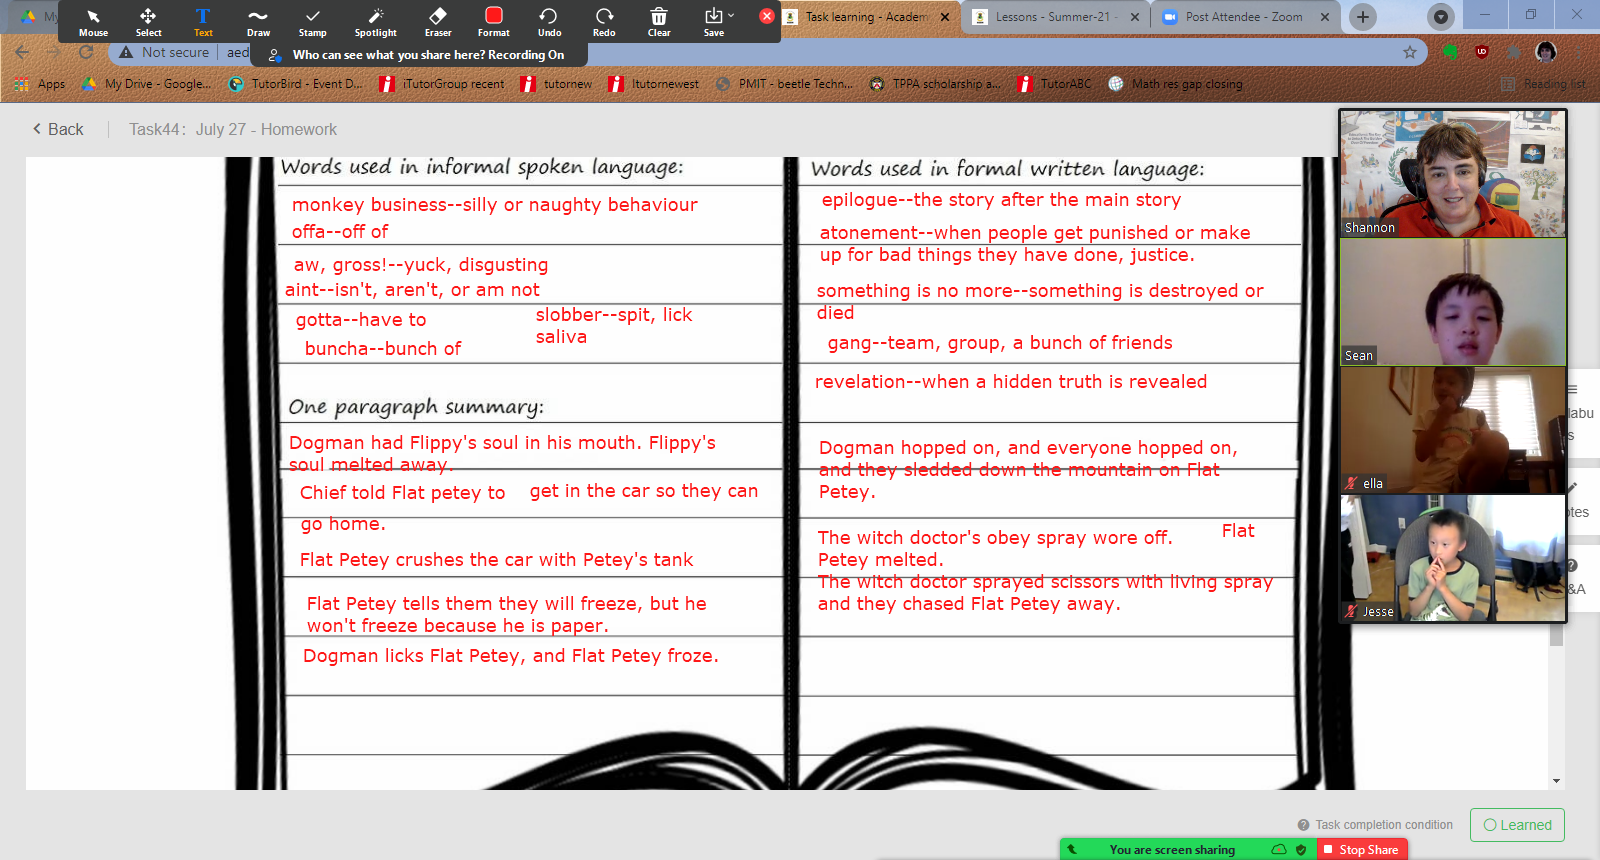Close the Task learning tab
The width and height of the screenshot is (1600, 860).
945,17
